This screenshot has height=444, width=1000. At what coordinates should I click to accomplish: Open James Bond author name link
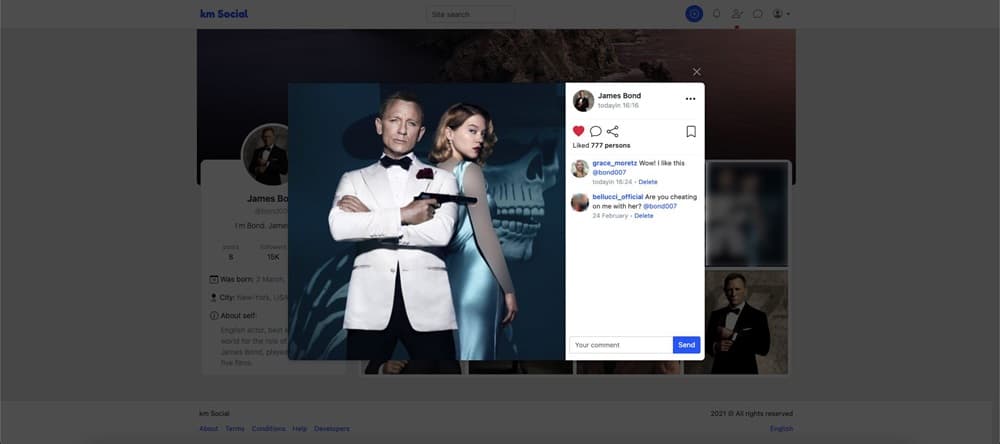[x=619, y=96]
